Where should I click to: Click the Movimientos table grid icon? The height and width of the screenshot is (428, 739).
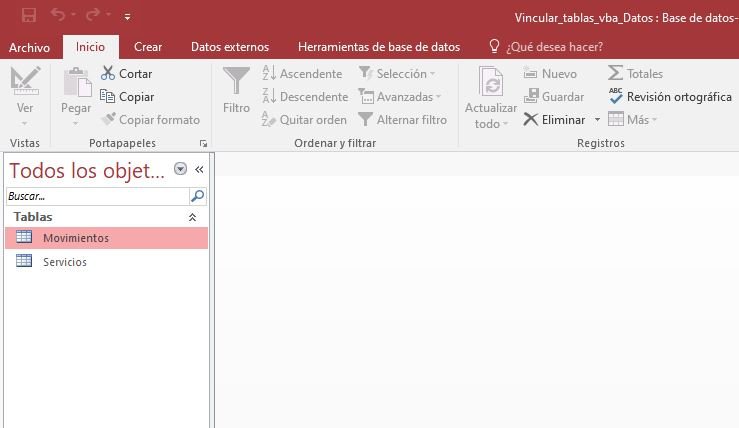[24, 237]
